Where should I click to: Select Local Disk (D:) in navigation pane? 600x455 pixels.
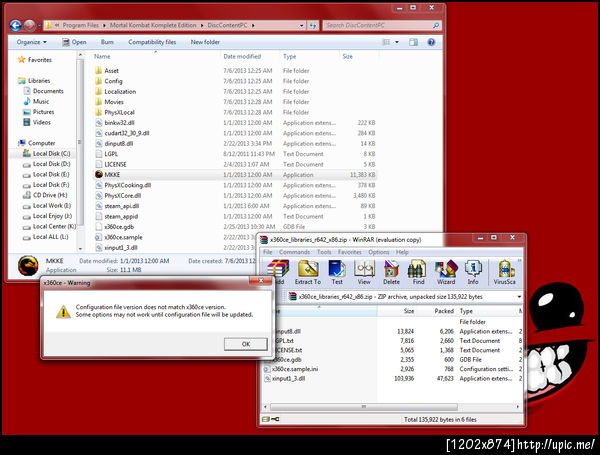(51, 164)
